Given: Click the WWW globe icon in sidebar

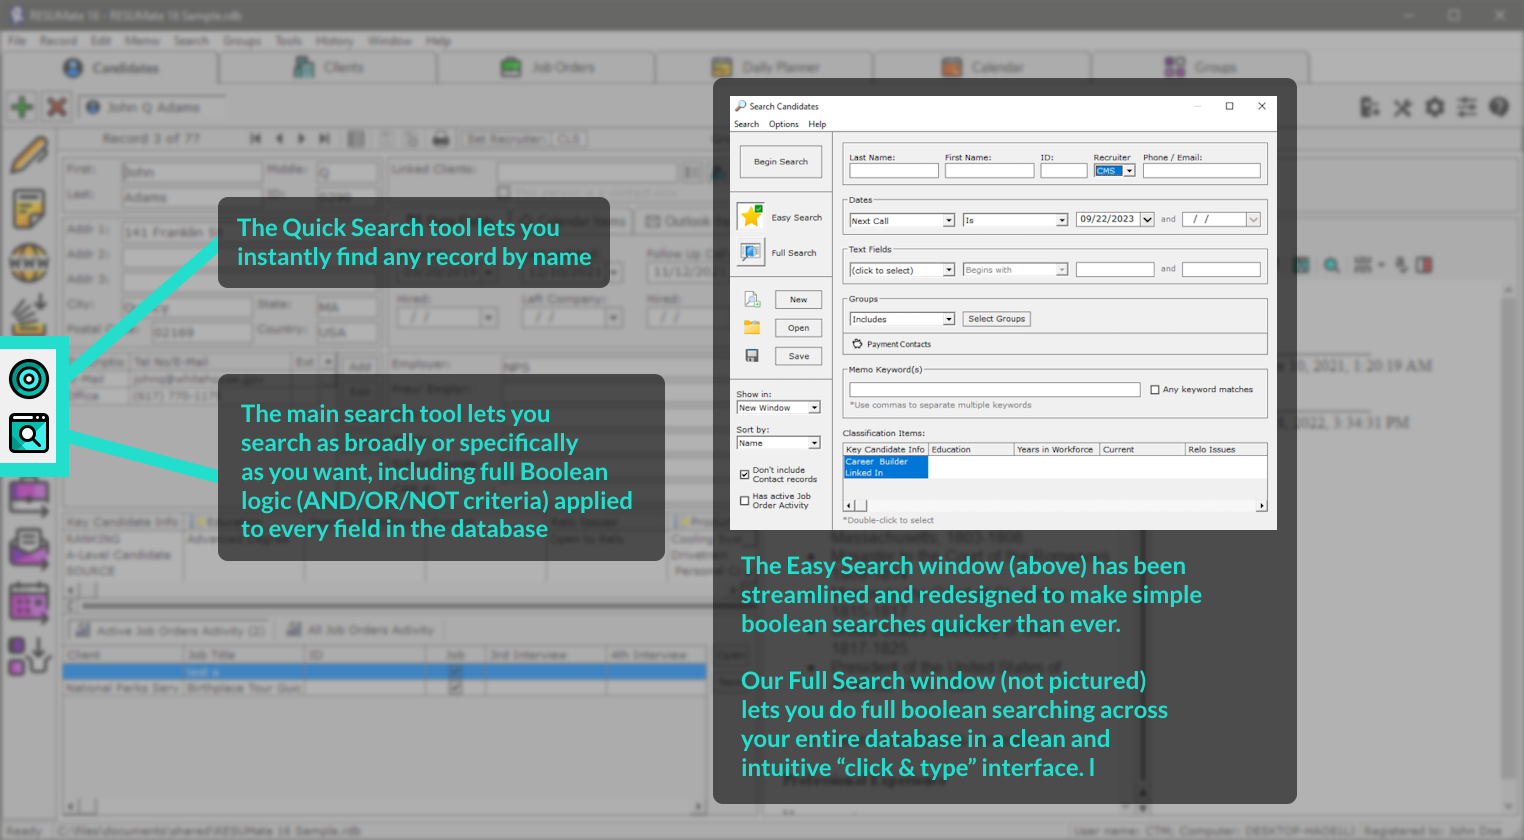Looking at the screenshot, I should 29,263.
